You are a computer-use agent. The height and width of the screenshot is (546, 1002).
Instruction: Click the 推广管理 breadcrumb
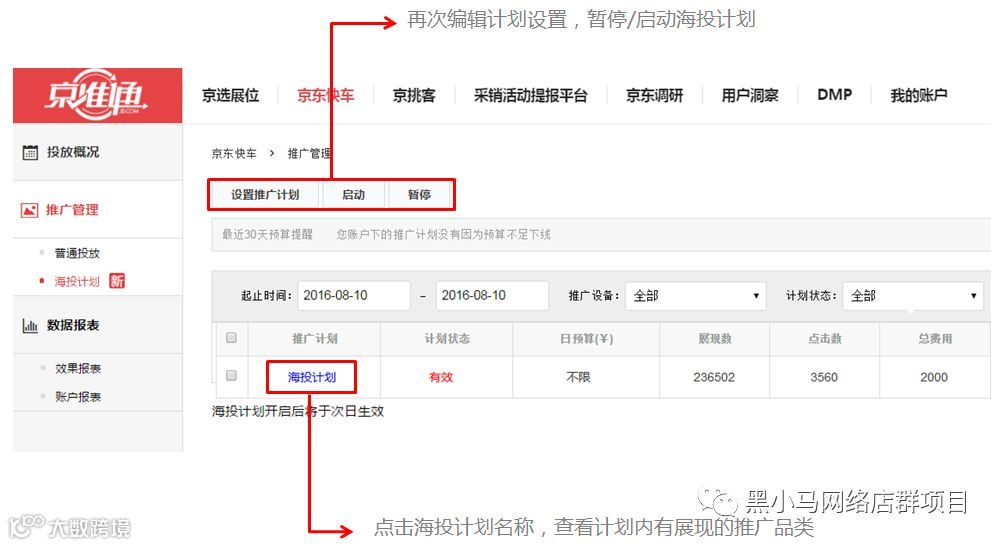309,153
